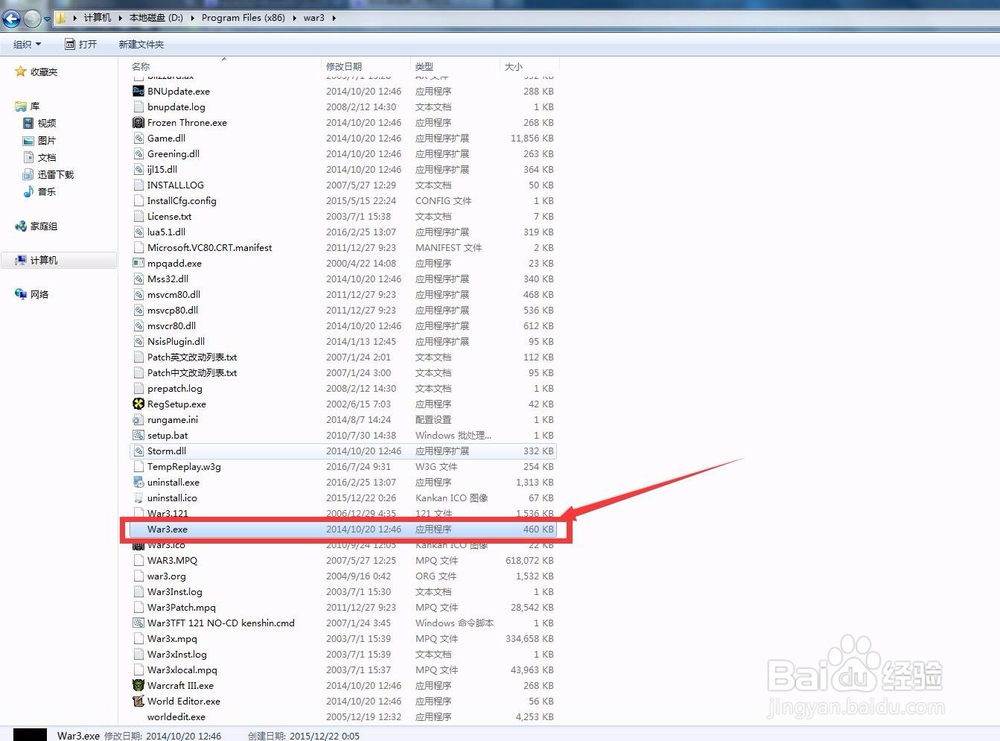Select 库 in the navigation pane
The width and height of the screenshot is (1000, 741).
27,106
